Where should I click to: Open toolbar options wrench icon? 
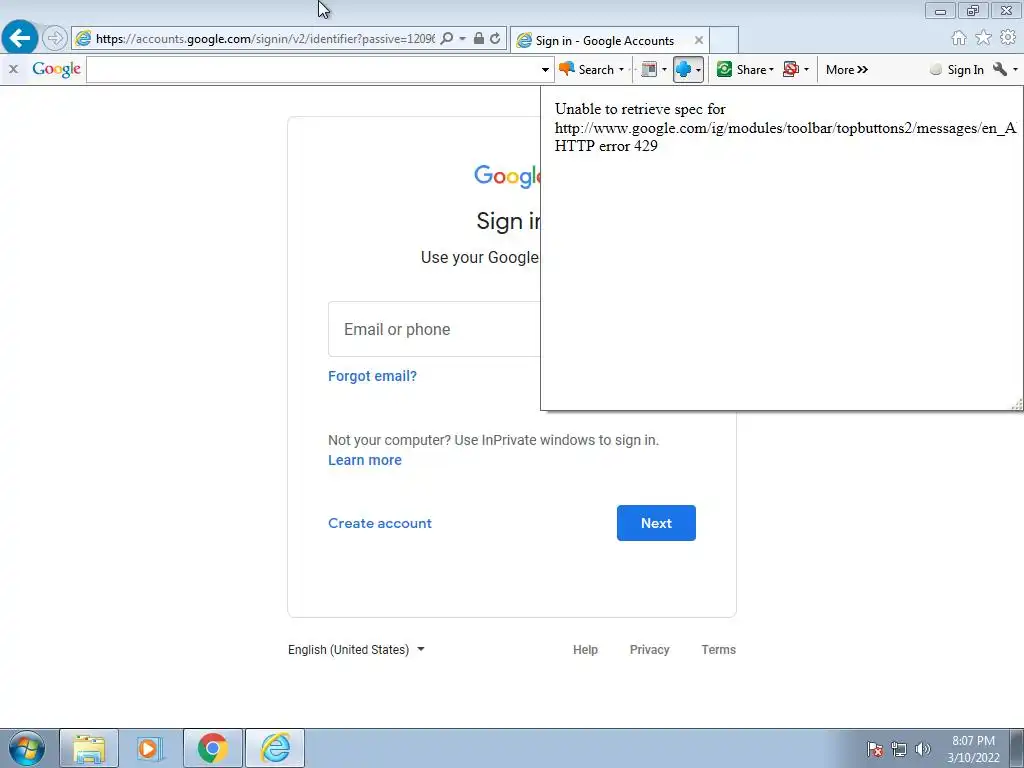pos(1000,69)
